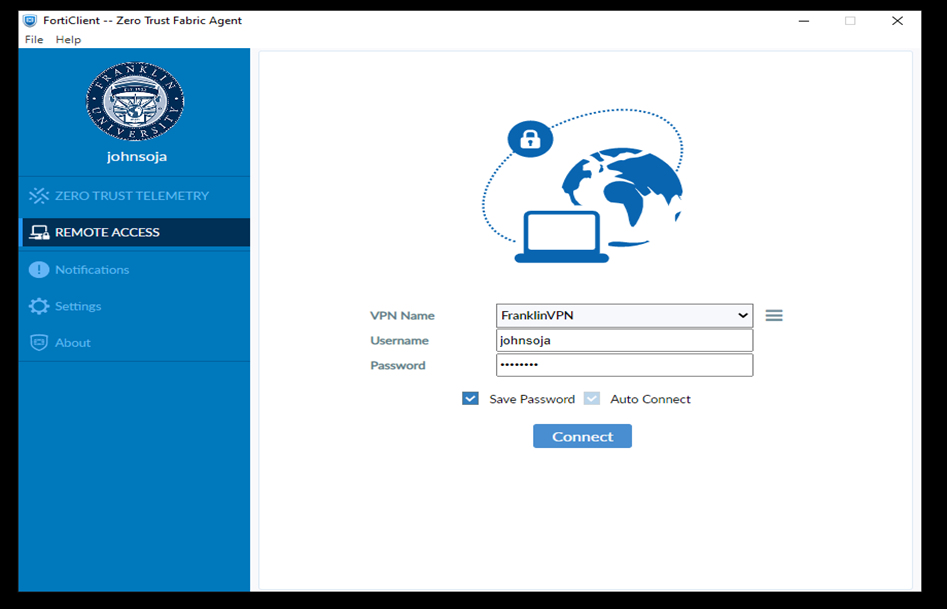
Task: Close the FortiClient window
Action: click(897, 21)
